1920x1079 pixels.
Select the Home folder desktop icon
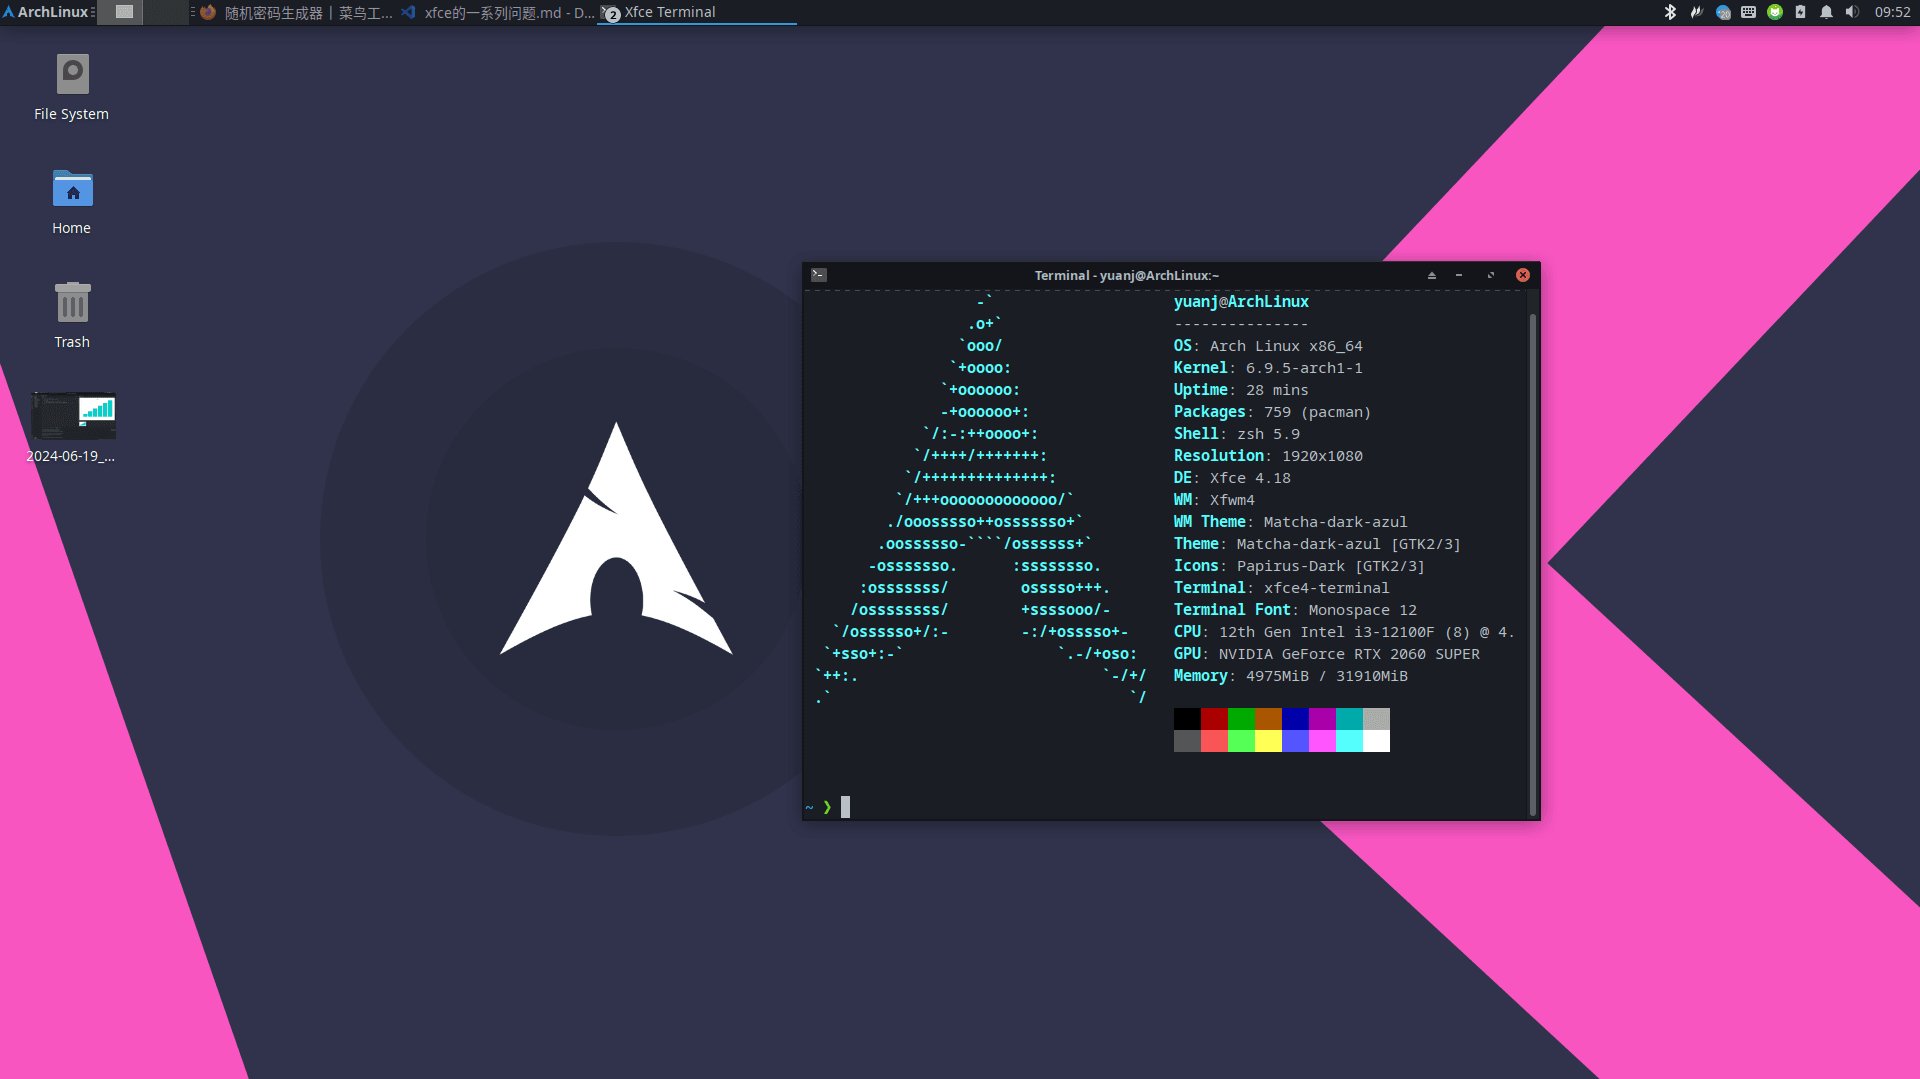pos(72,201)
